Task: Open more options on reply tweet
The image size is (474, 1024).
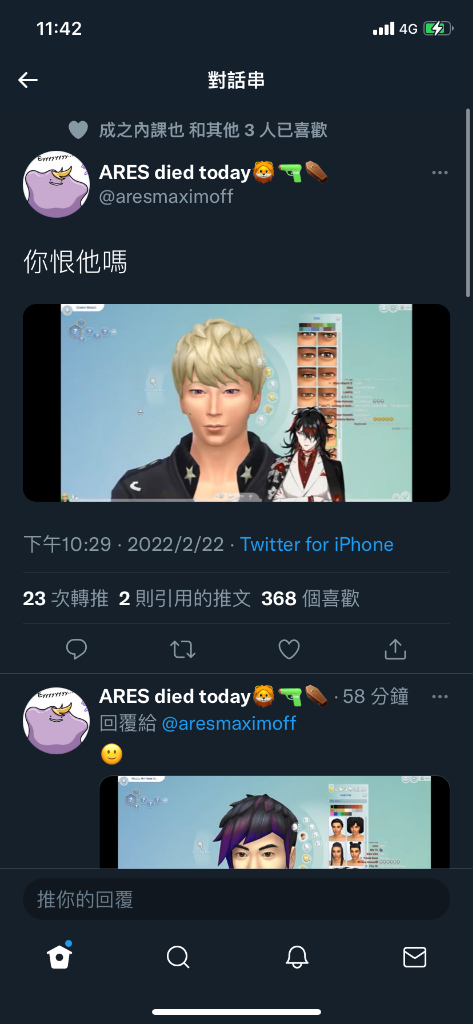Action: click(x=440, y=697)
